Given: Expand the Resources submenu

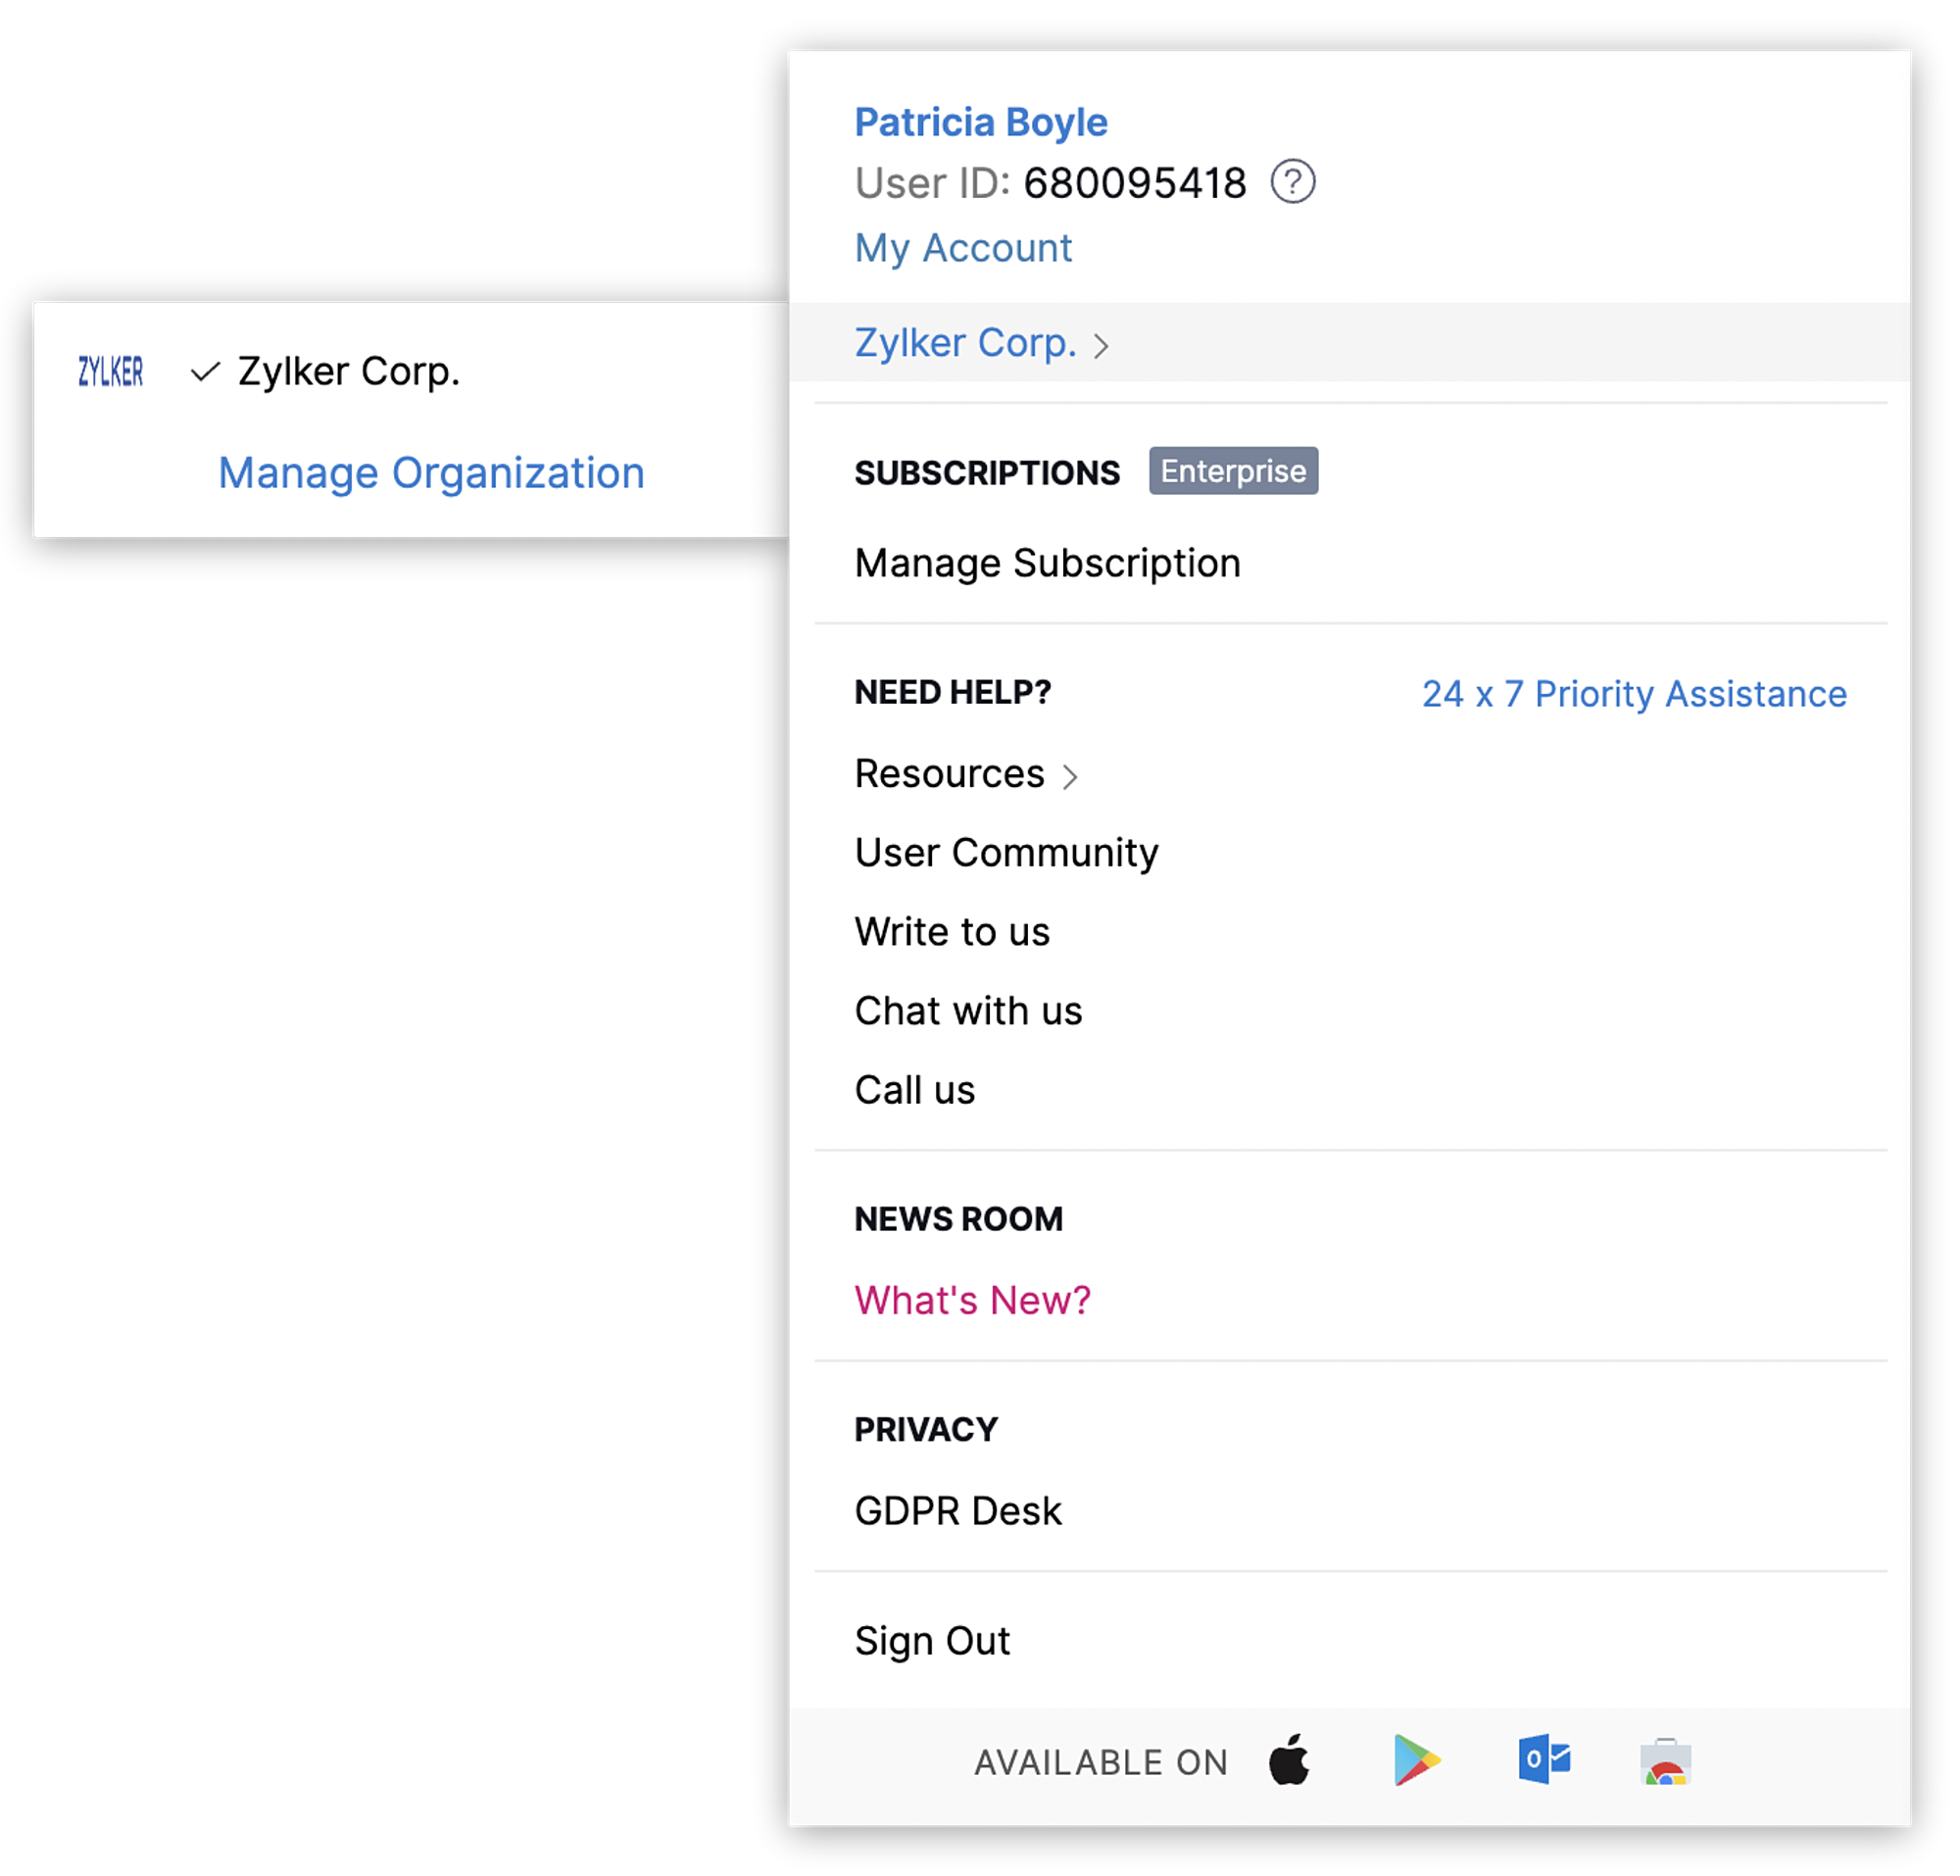Looking at the screenshot, I should (965, 774).
